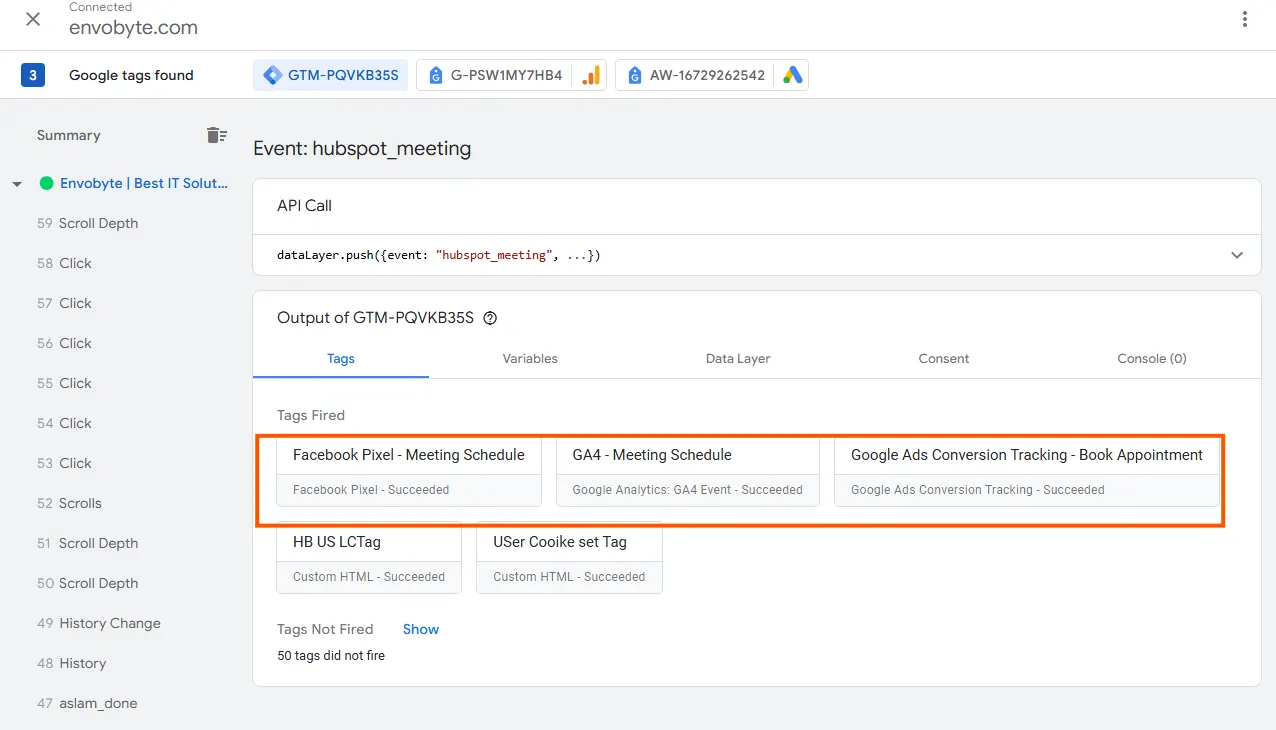Click the '3' Google tags found badge

(x=33, y=75)
